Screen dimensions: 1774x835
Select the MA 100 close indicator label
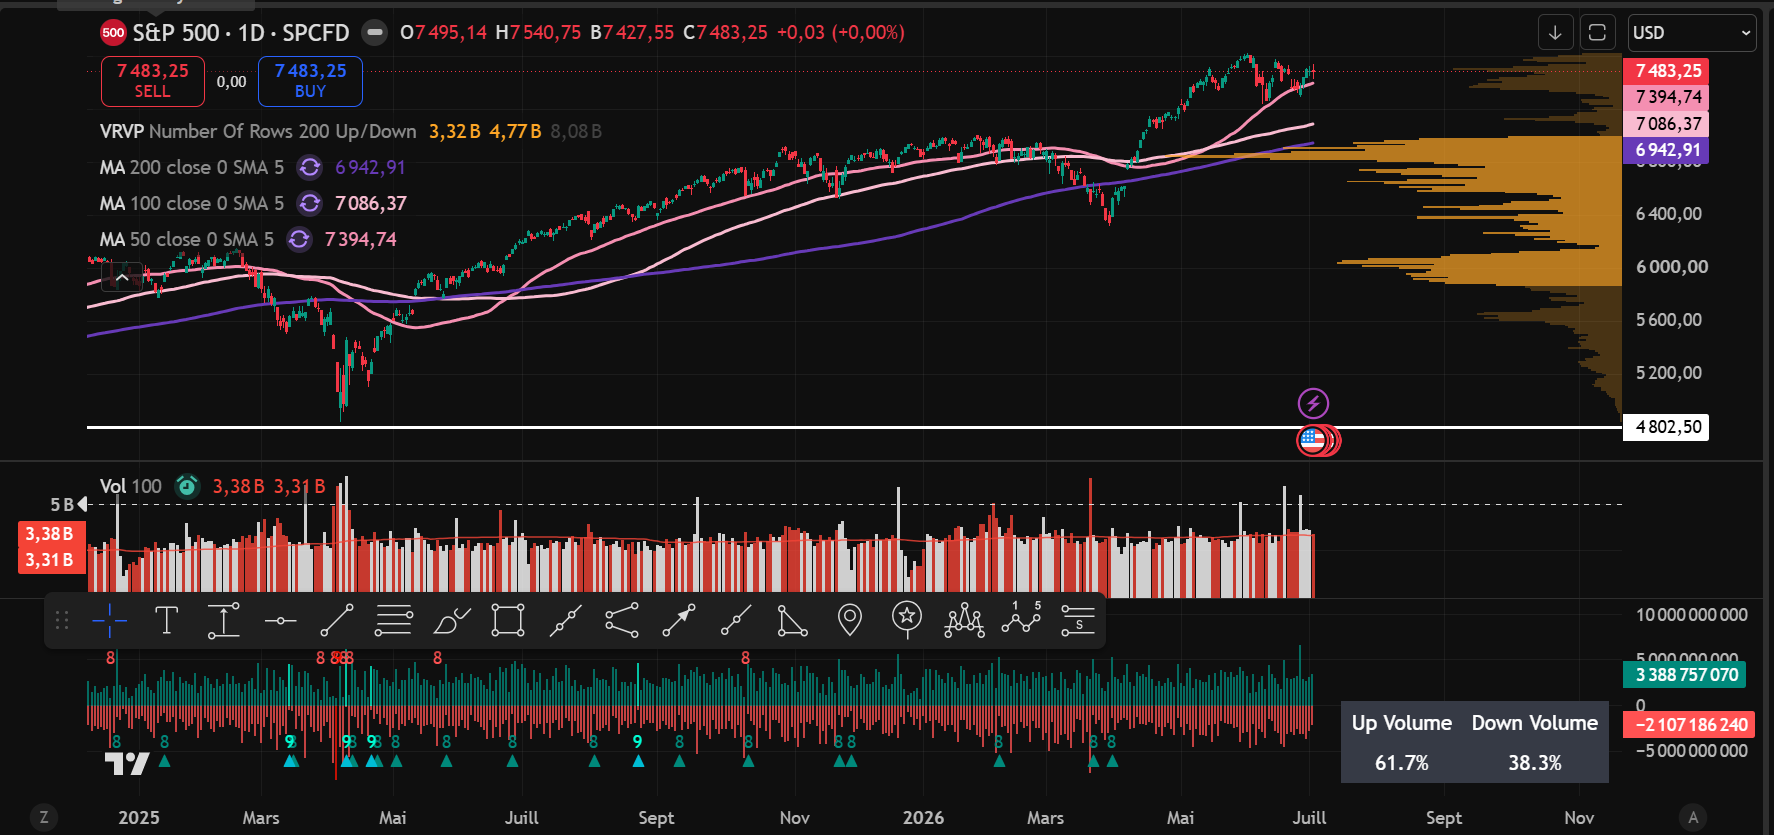click(x=192, y=203)
